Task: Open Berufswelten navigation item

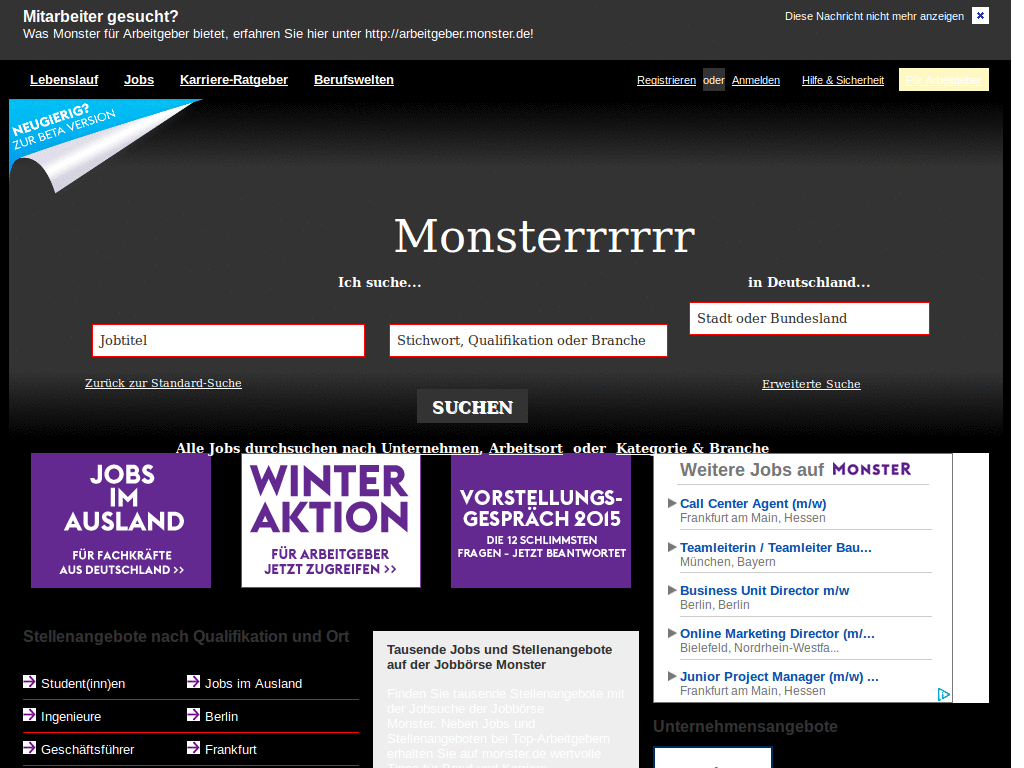Action: pyautogui.click(x=354, y=80)
